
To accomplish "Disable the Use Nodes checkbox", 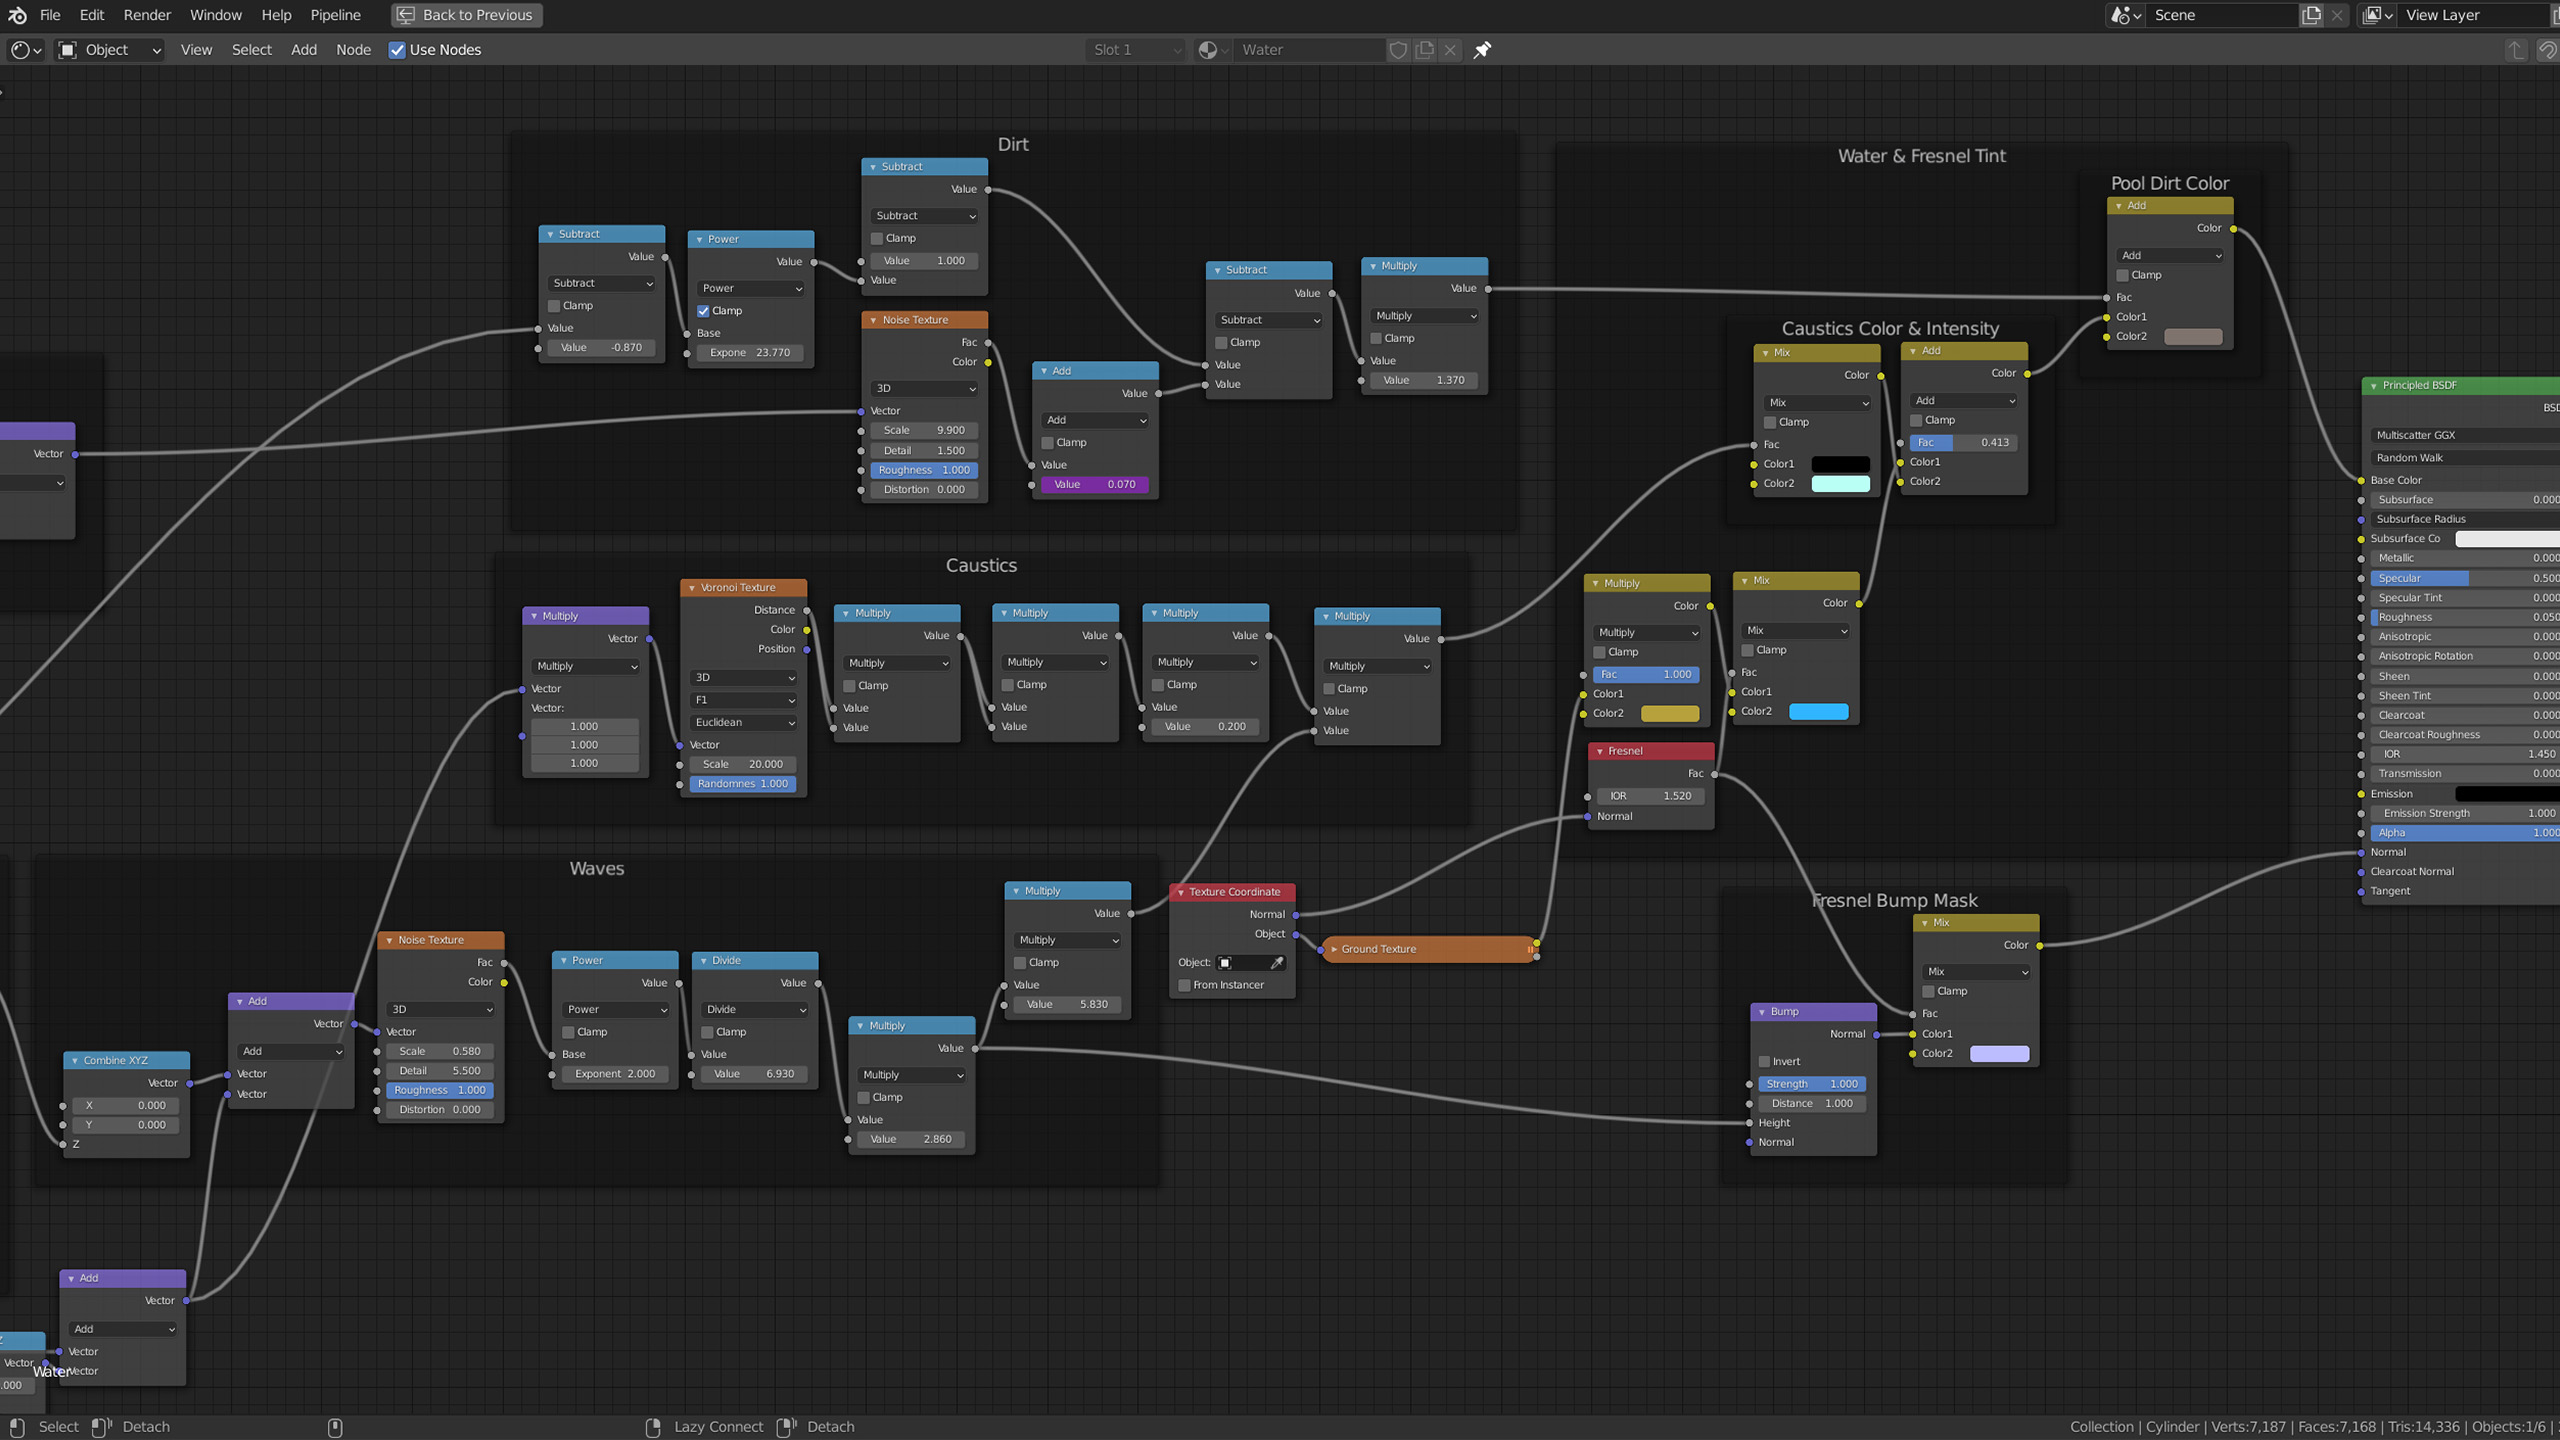I will [397, 49].
